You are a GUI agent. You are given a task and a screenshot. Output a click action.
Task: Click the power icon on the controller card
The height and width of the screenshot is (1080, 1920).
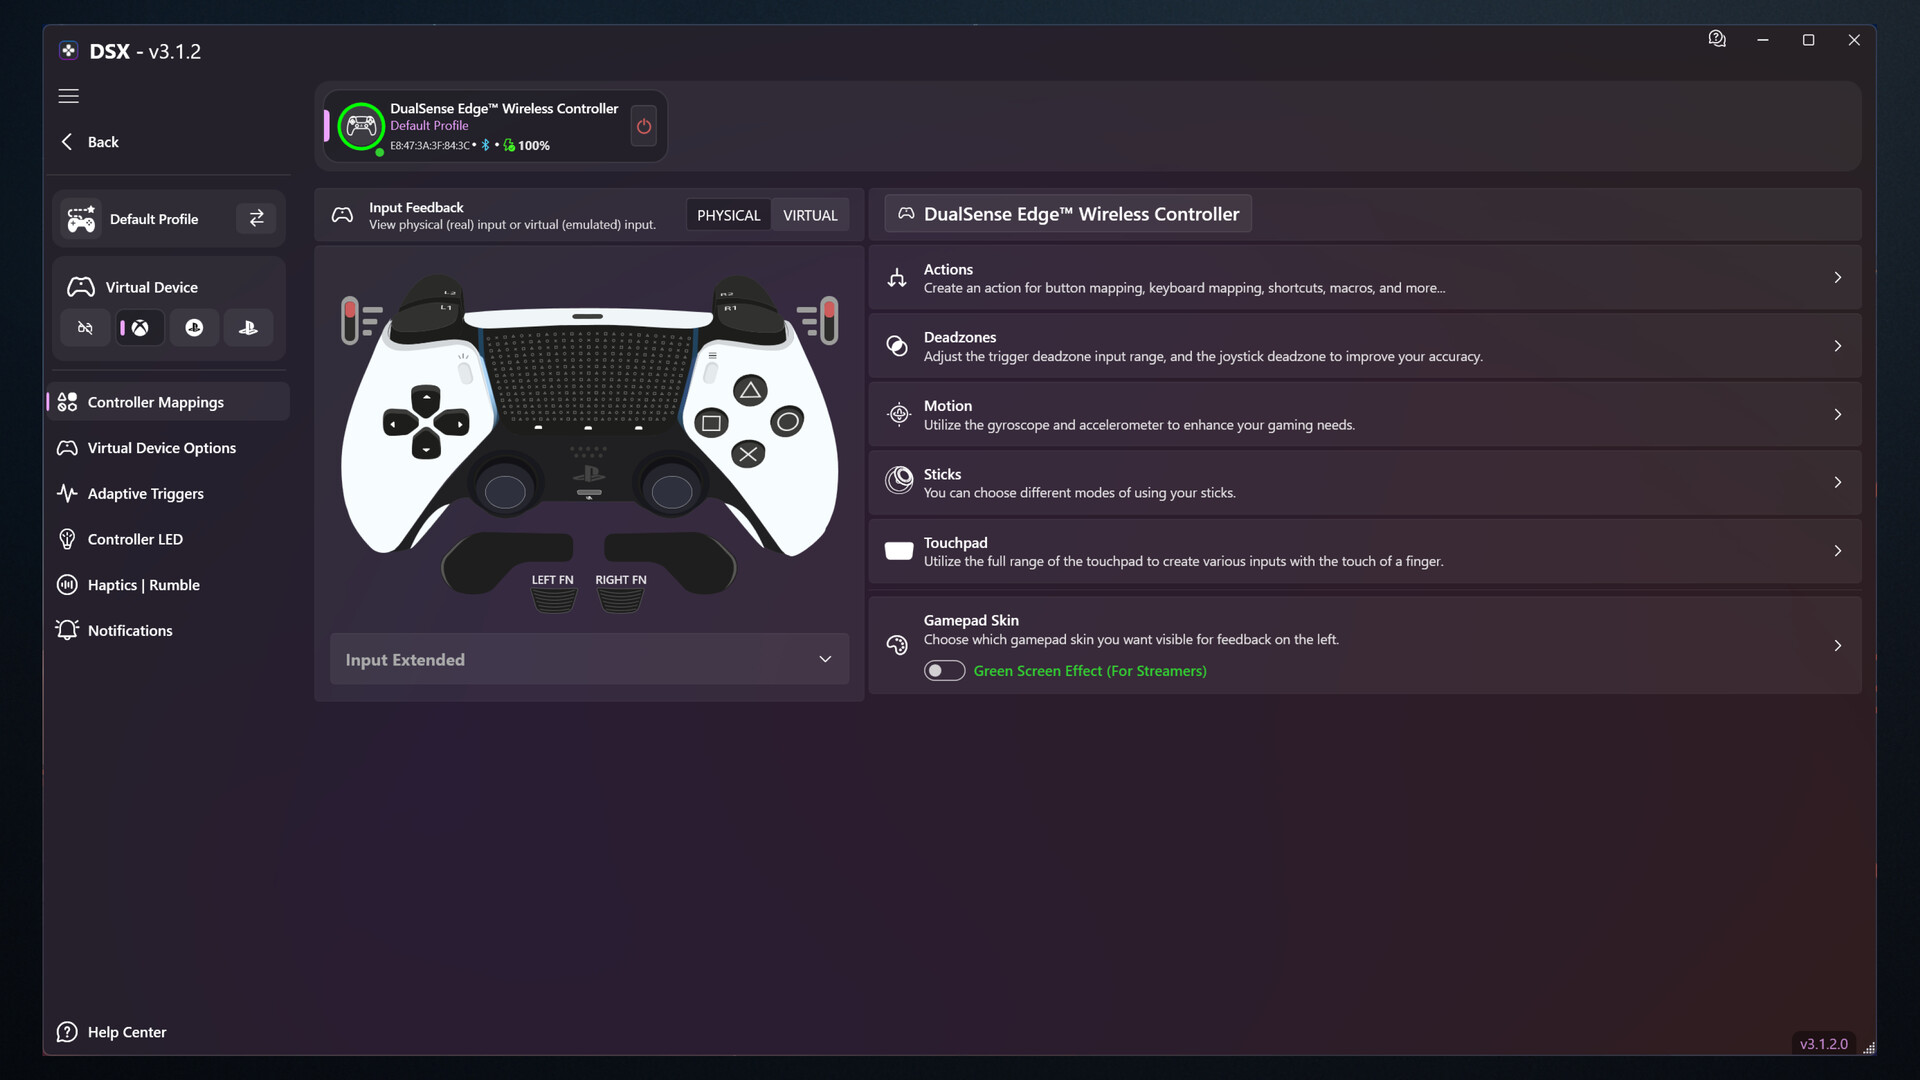pos(643,126)
